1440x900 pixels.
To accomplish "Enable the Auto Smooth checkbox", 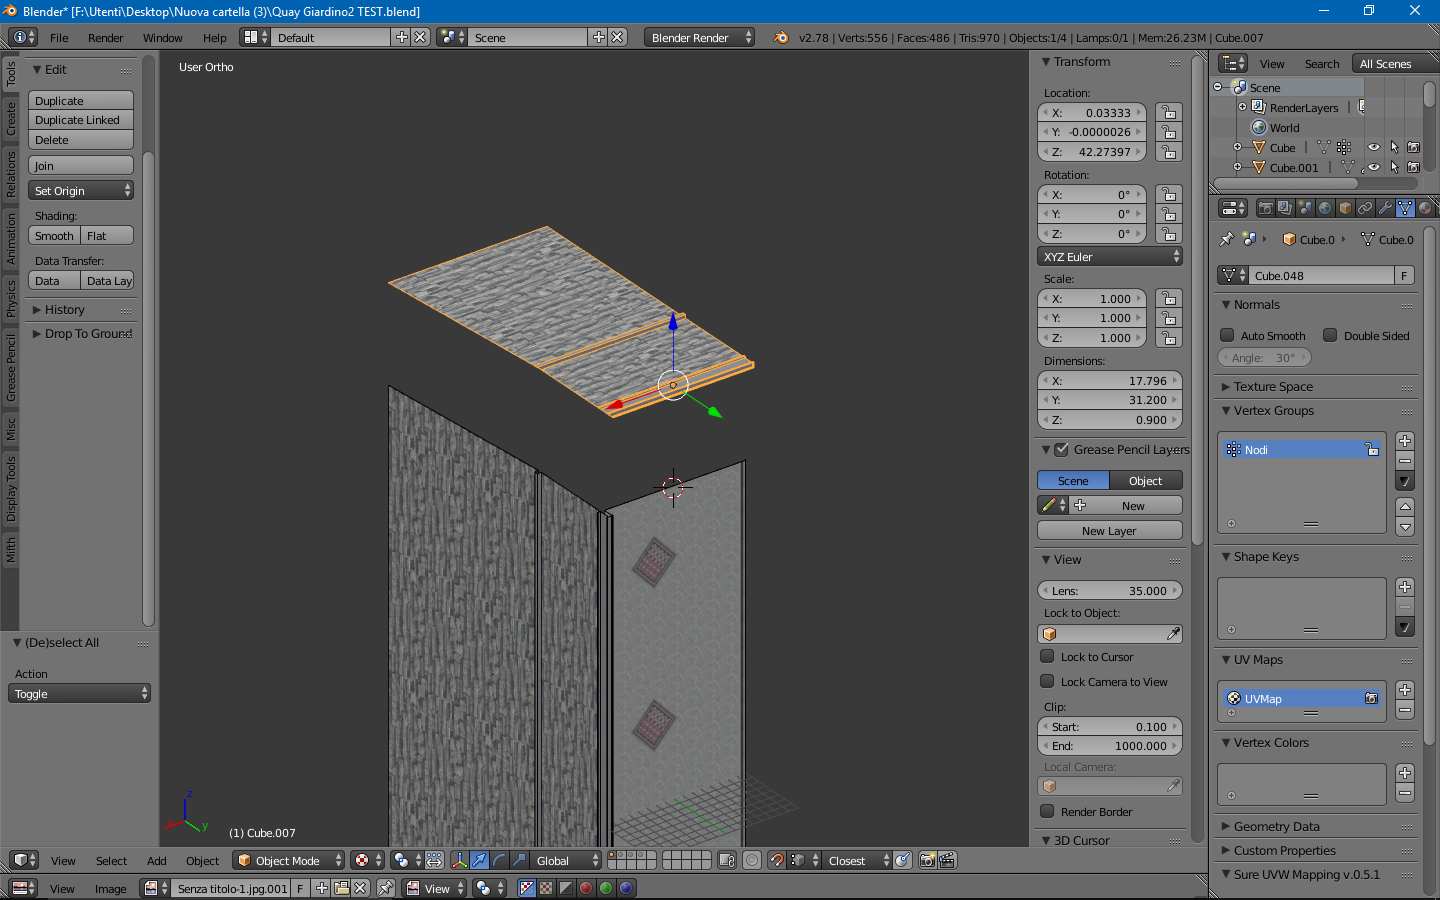I will coord(1227,336).
